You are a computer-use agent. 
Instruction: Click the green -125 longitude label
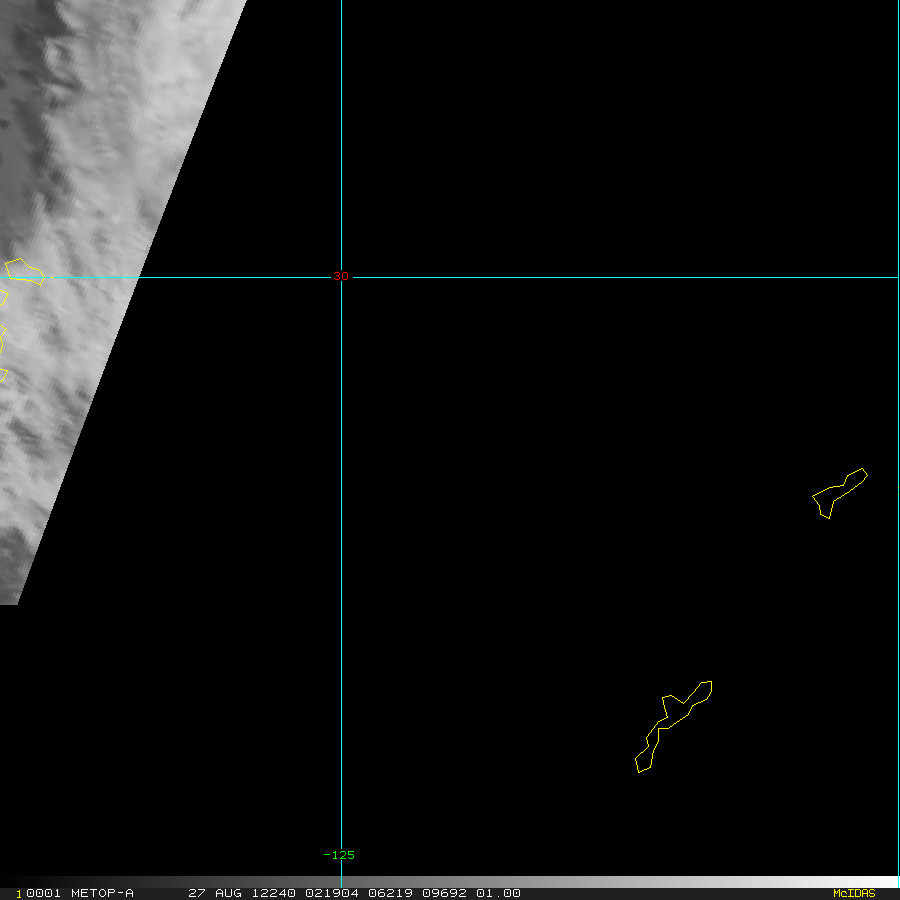pos(339,855)
